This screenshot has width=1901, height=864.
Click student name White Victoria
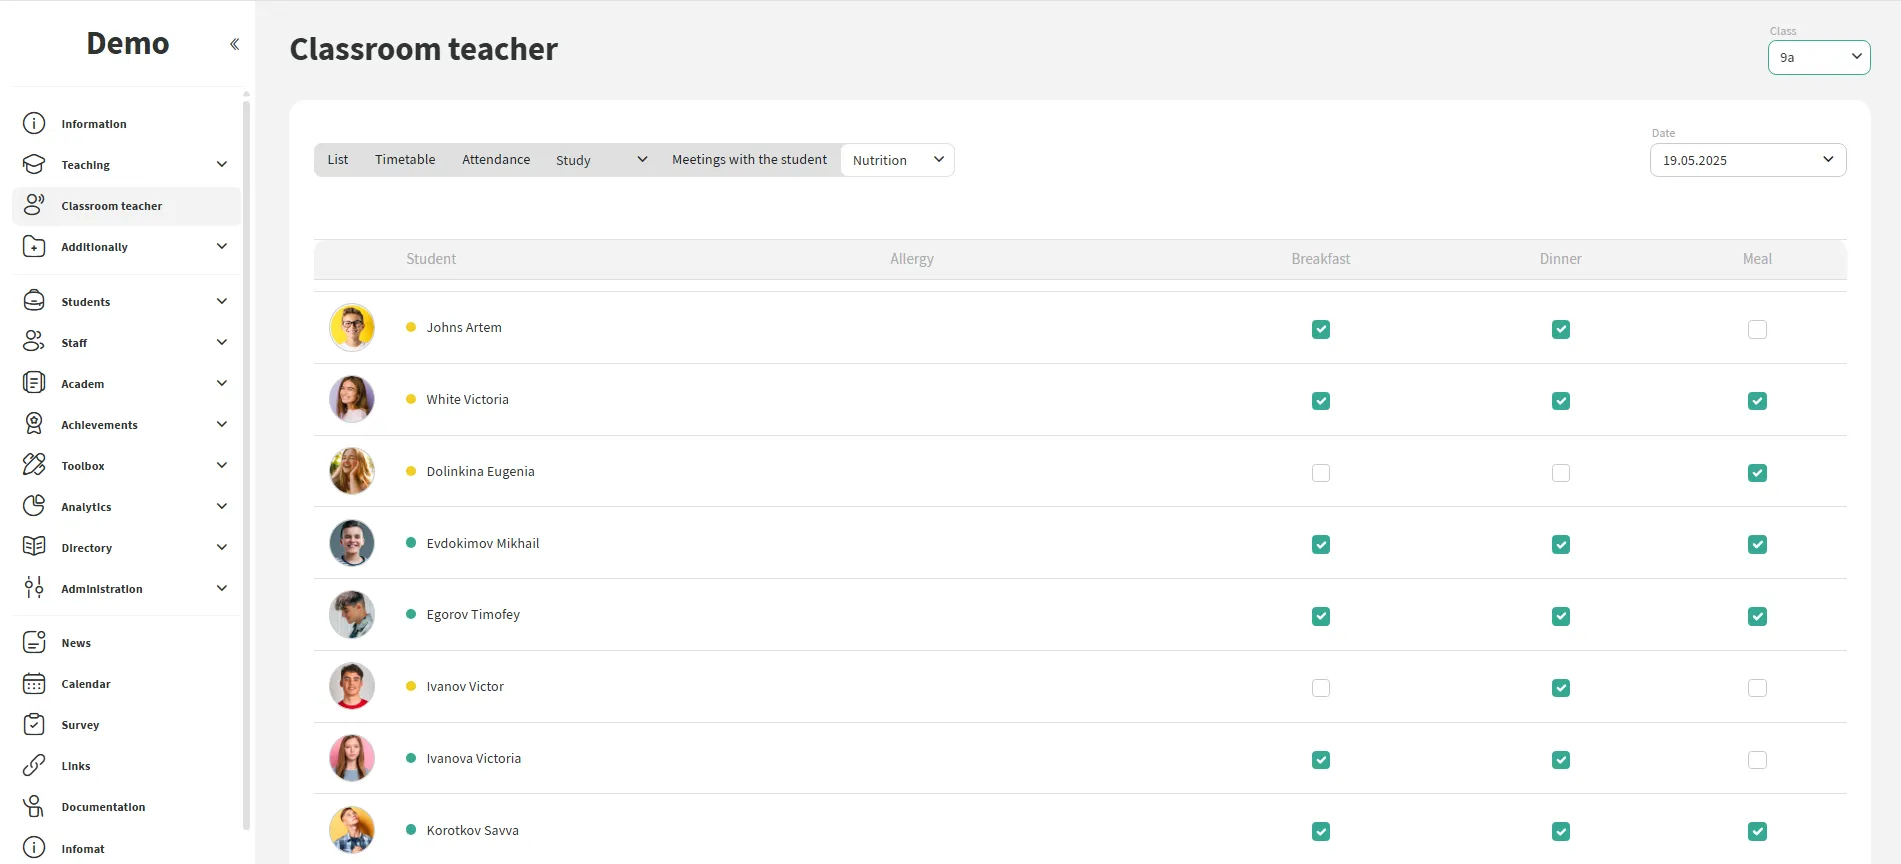point(467,400)
